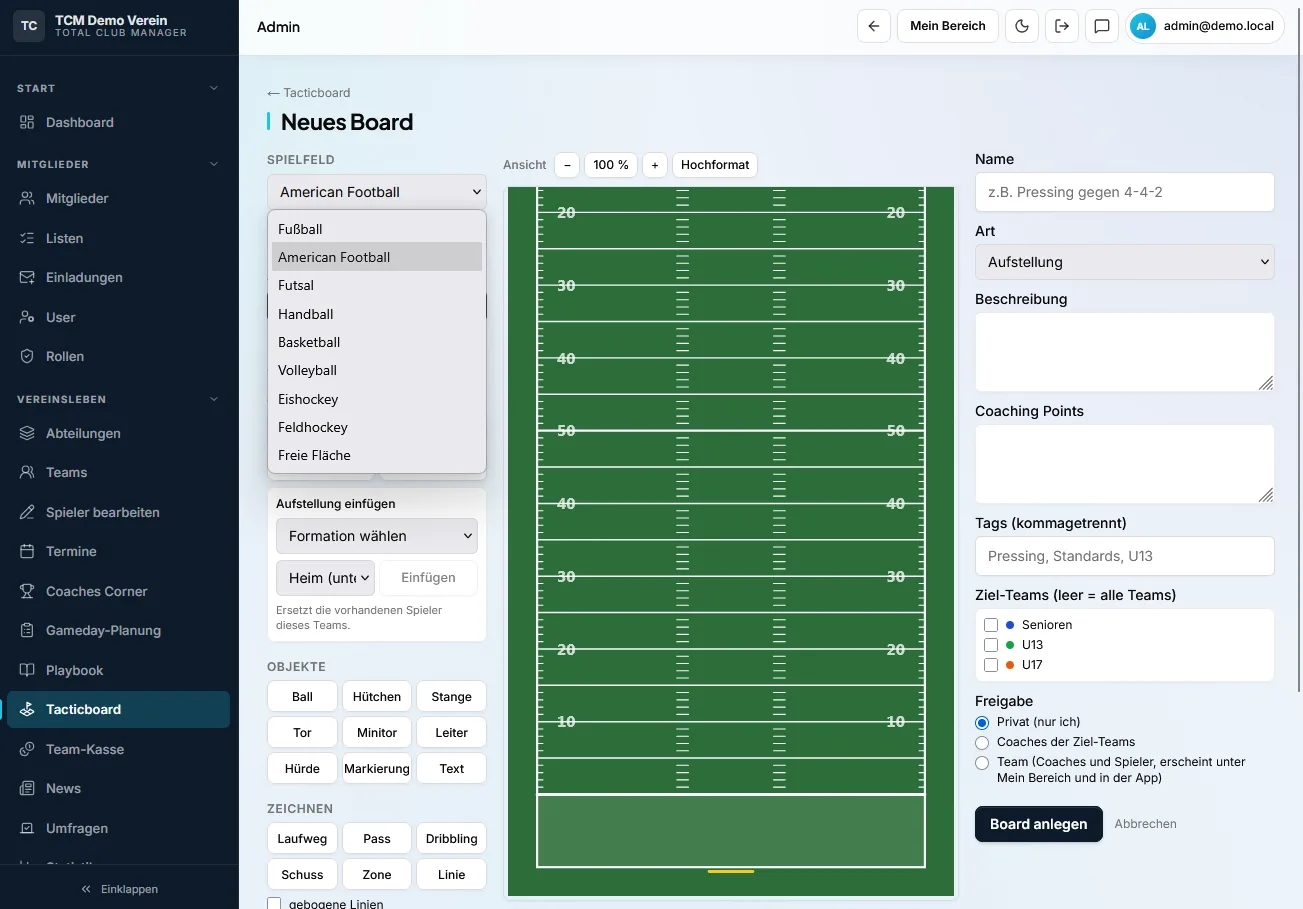
Task: Select Coaches der Ziel-Teams radio
Action: click(982, 742)
